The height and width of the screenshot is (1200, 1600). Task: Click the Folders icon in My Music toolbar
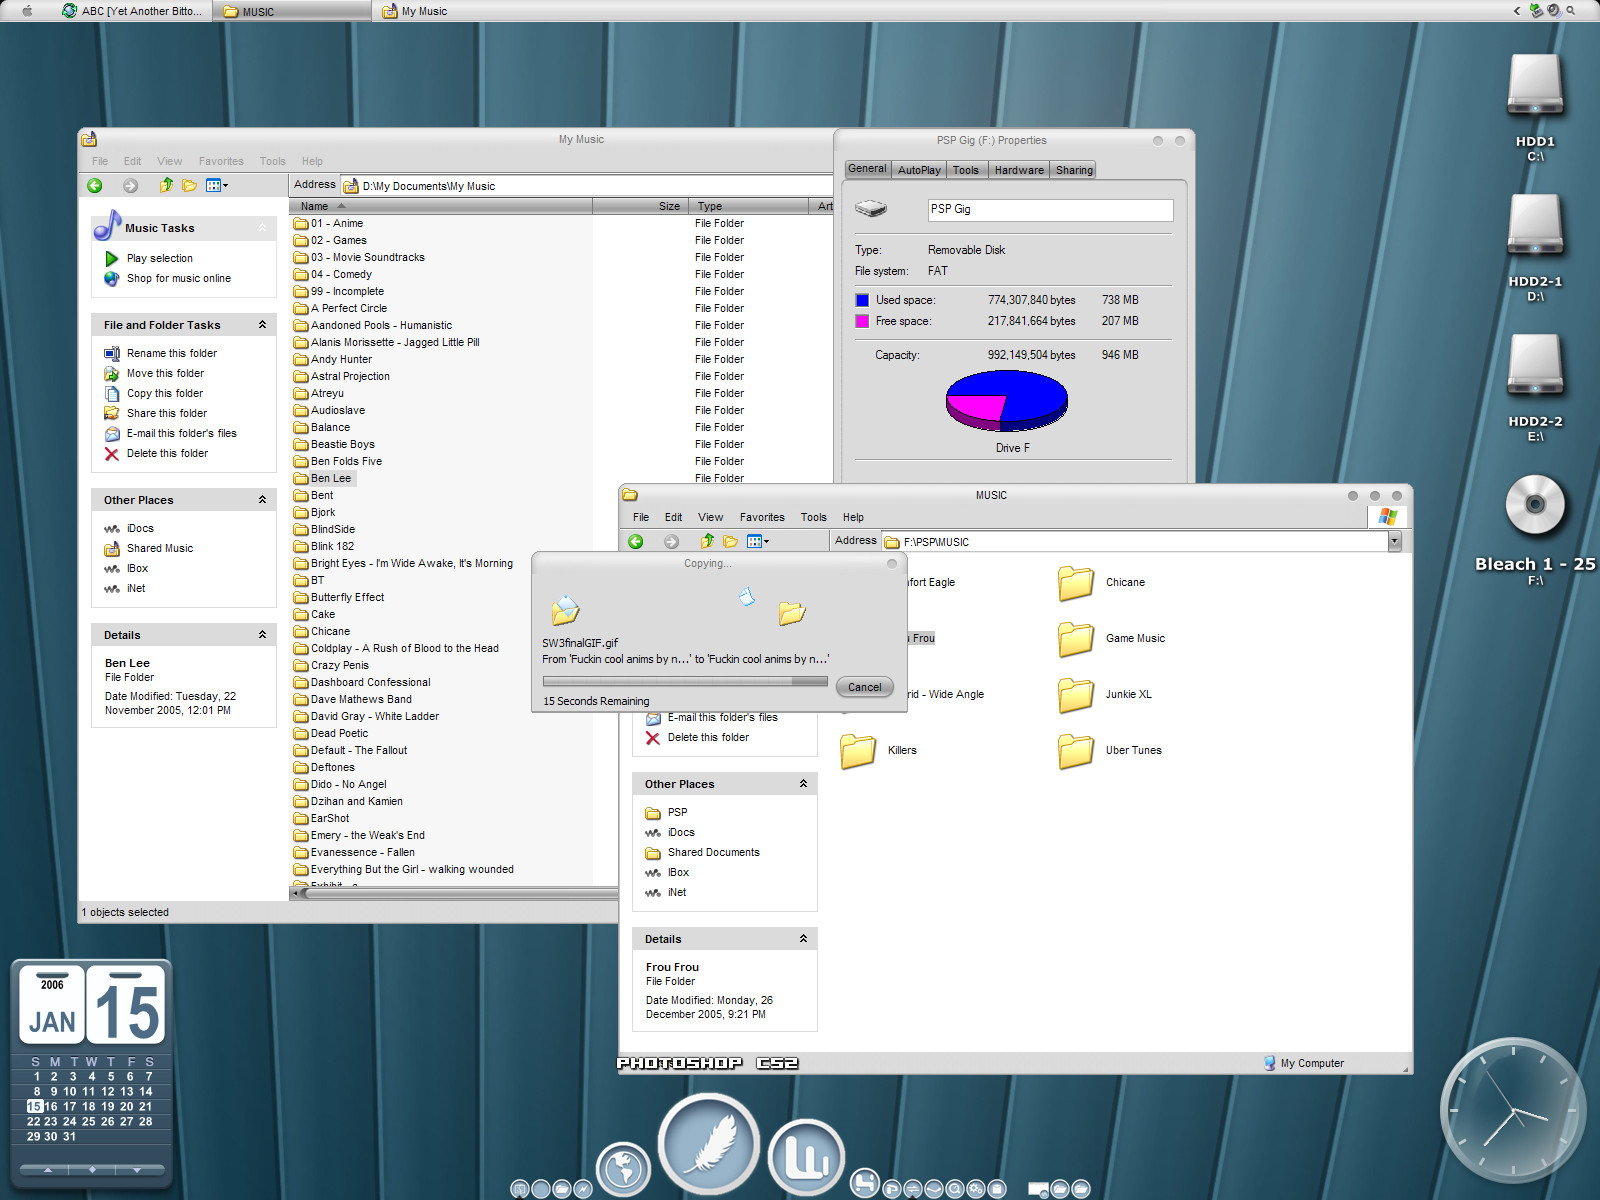coord(189,185)
